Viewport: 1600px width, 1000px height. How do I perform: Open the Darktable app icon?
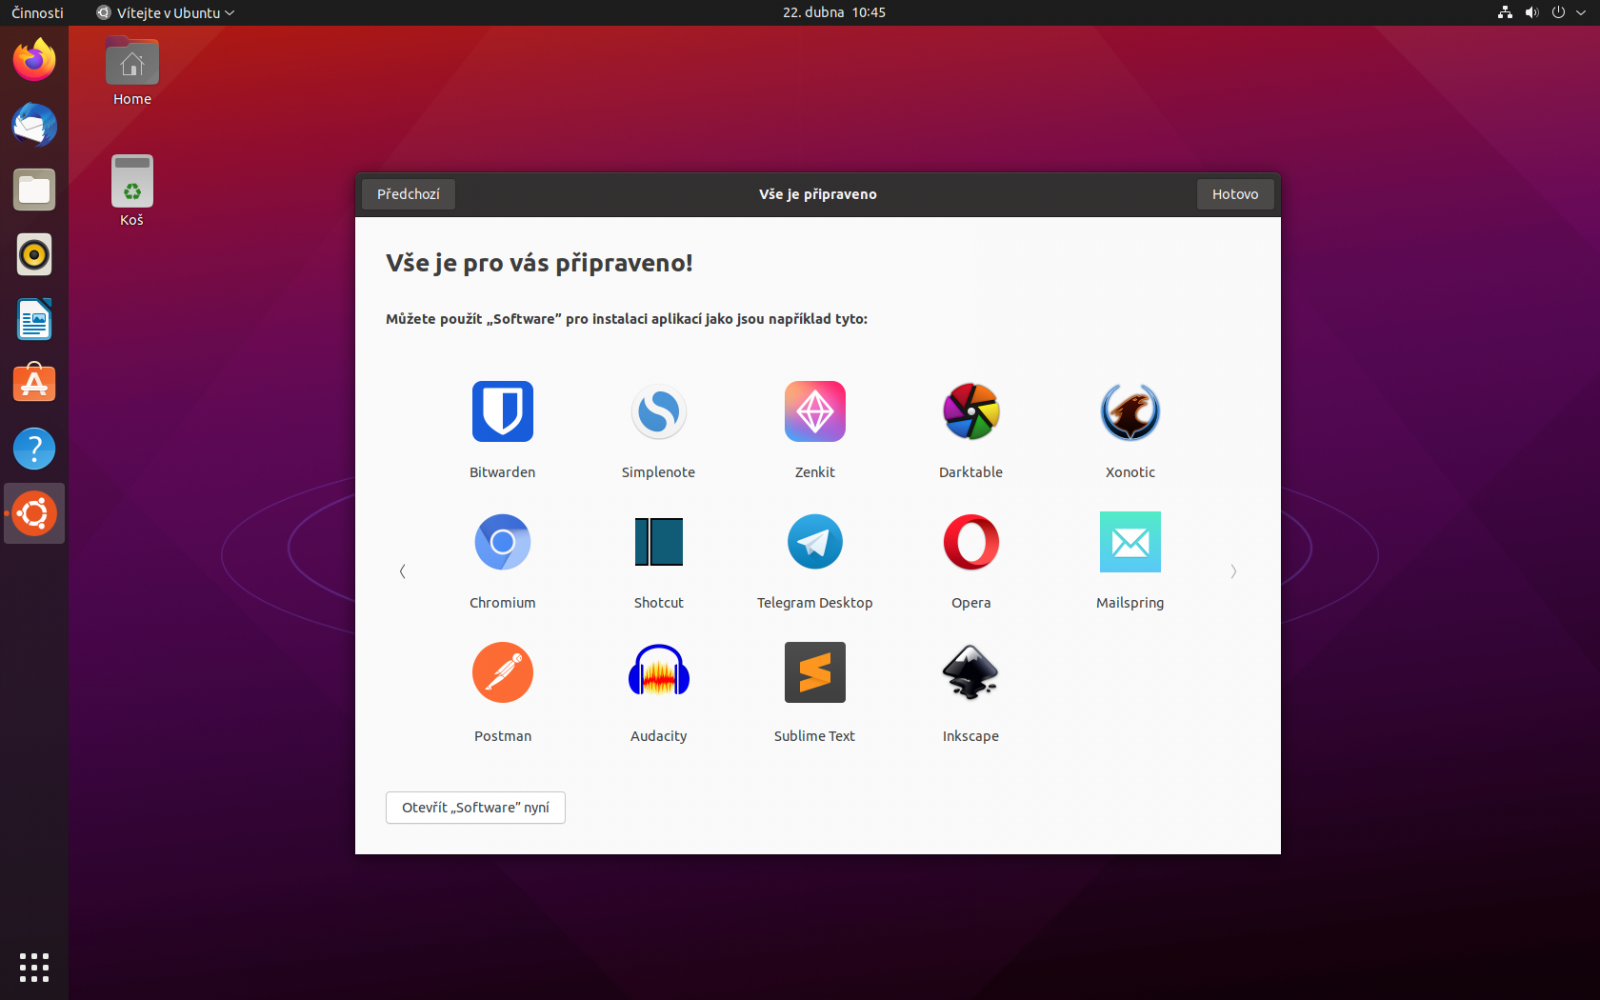tap(970, 411)
